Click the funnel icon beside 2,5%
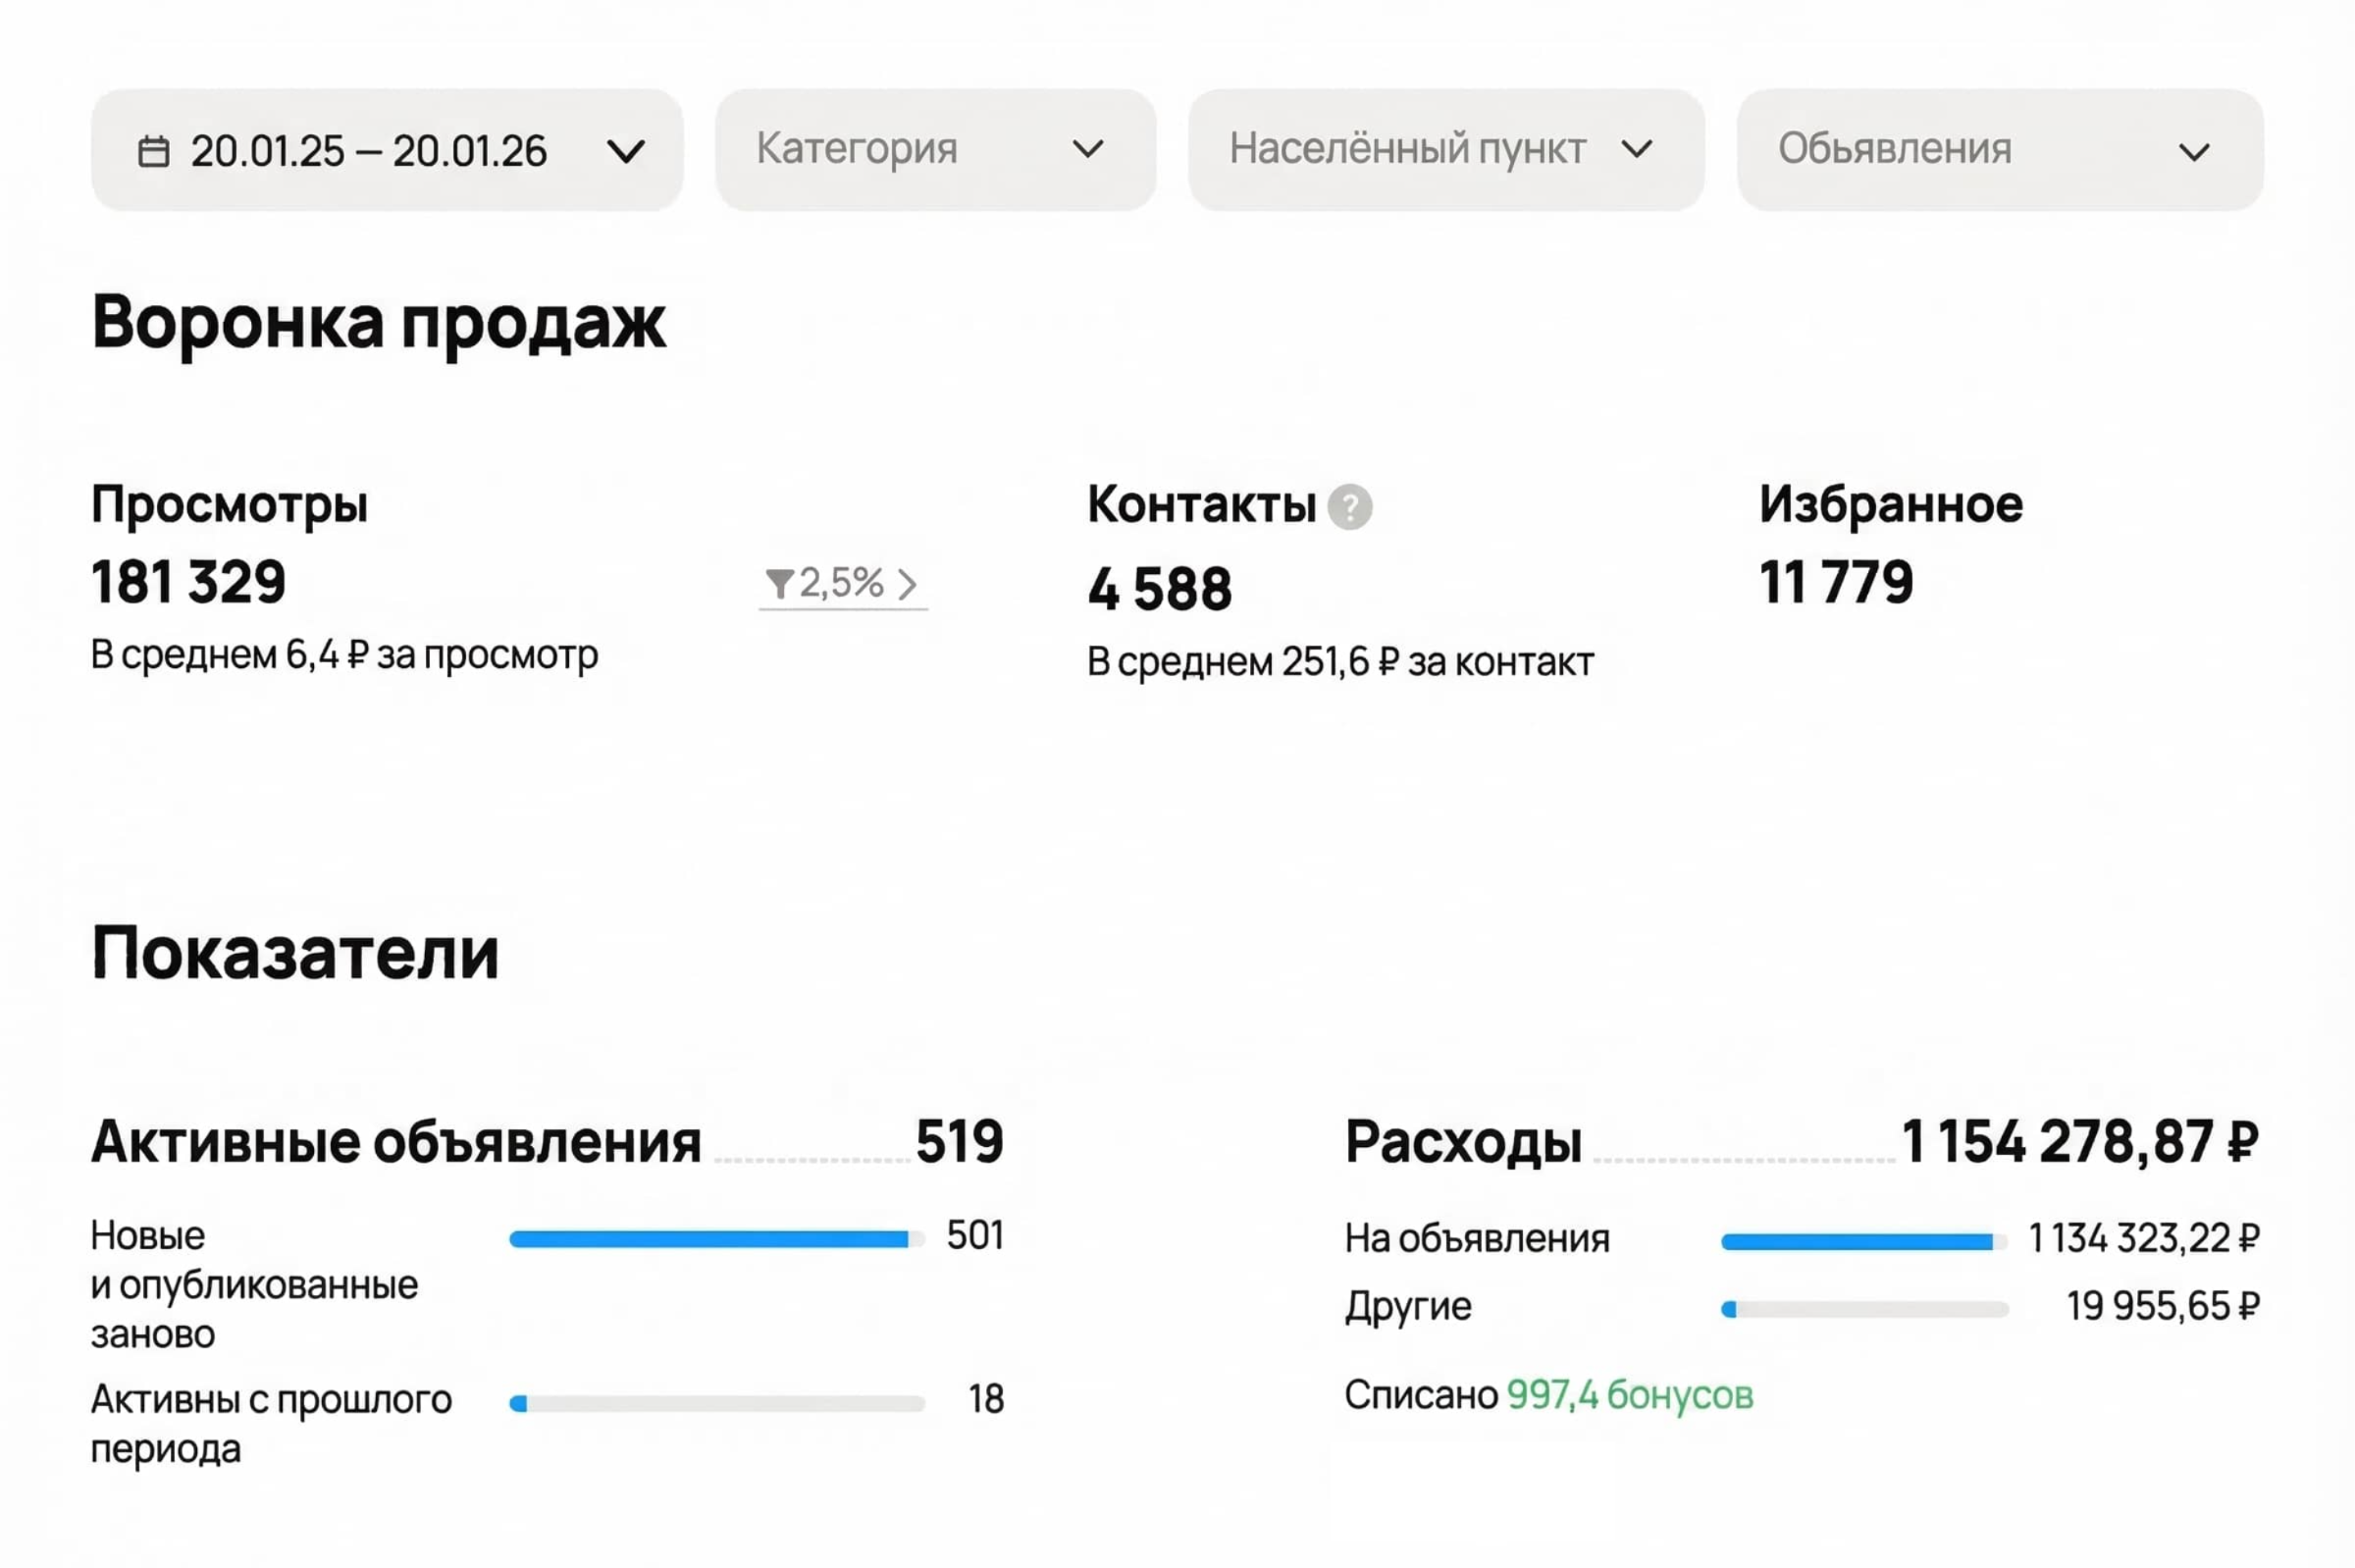This screenshot has height=1568, width=2355. [779, 583]
